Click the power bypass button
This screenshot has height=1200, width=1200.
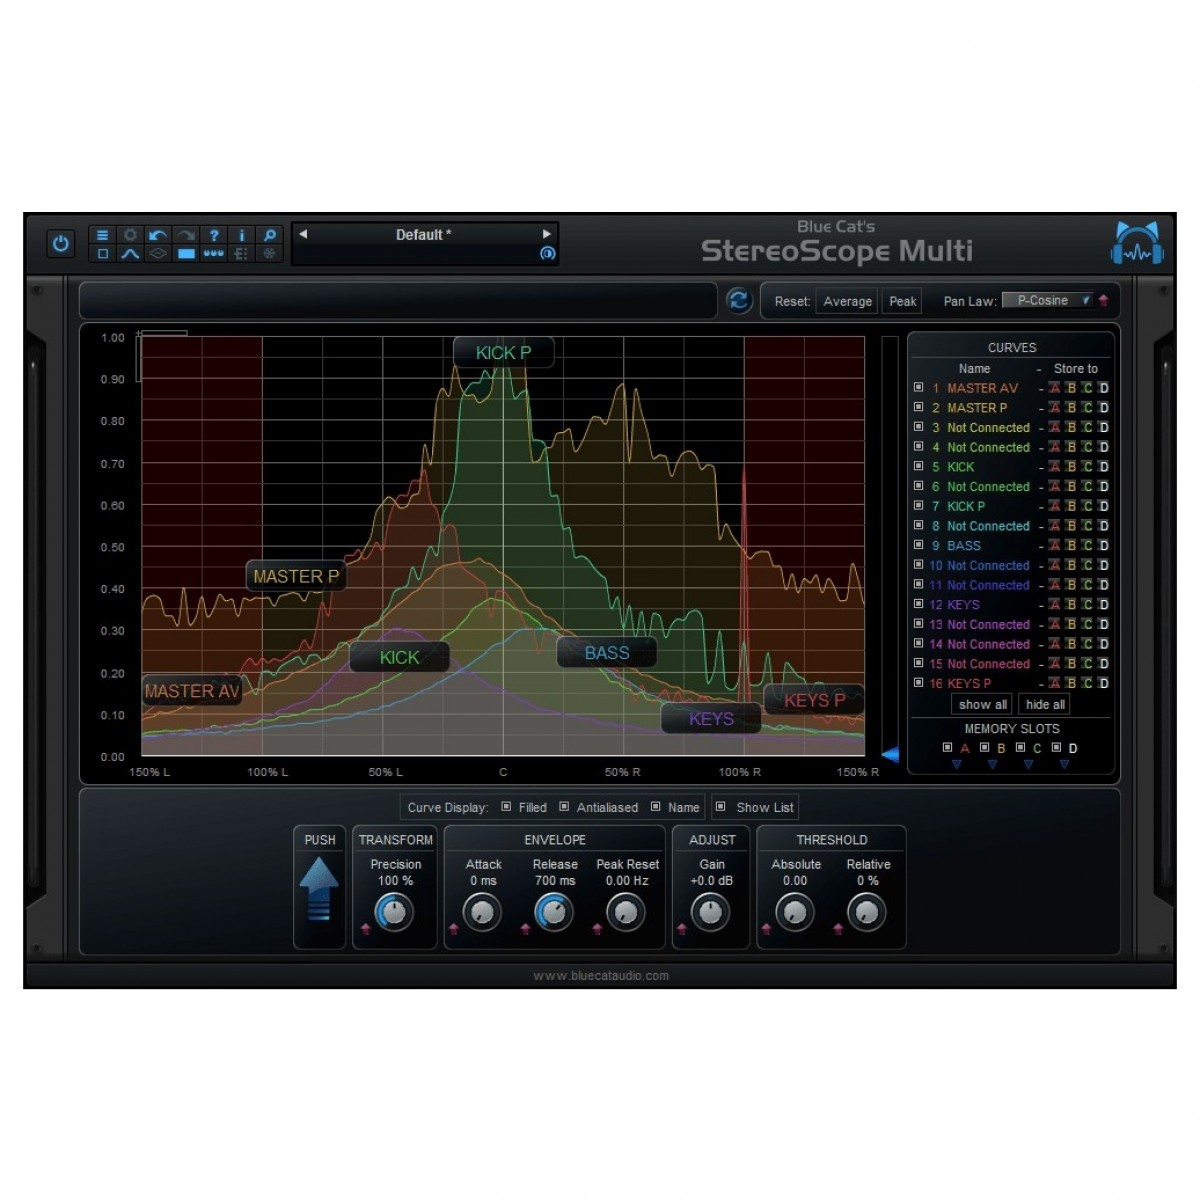point(61,244)
